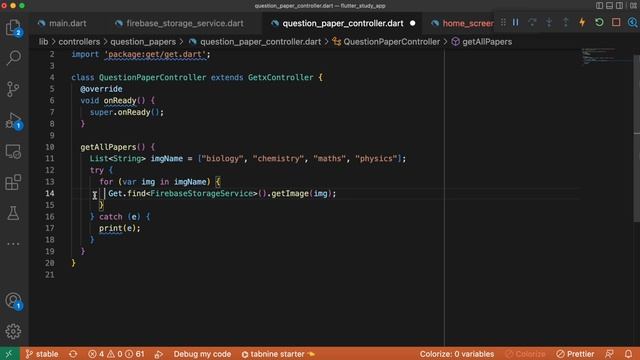Click the Prettier status item
Screen dimensions: 640x360
576,354
